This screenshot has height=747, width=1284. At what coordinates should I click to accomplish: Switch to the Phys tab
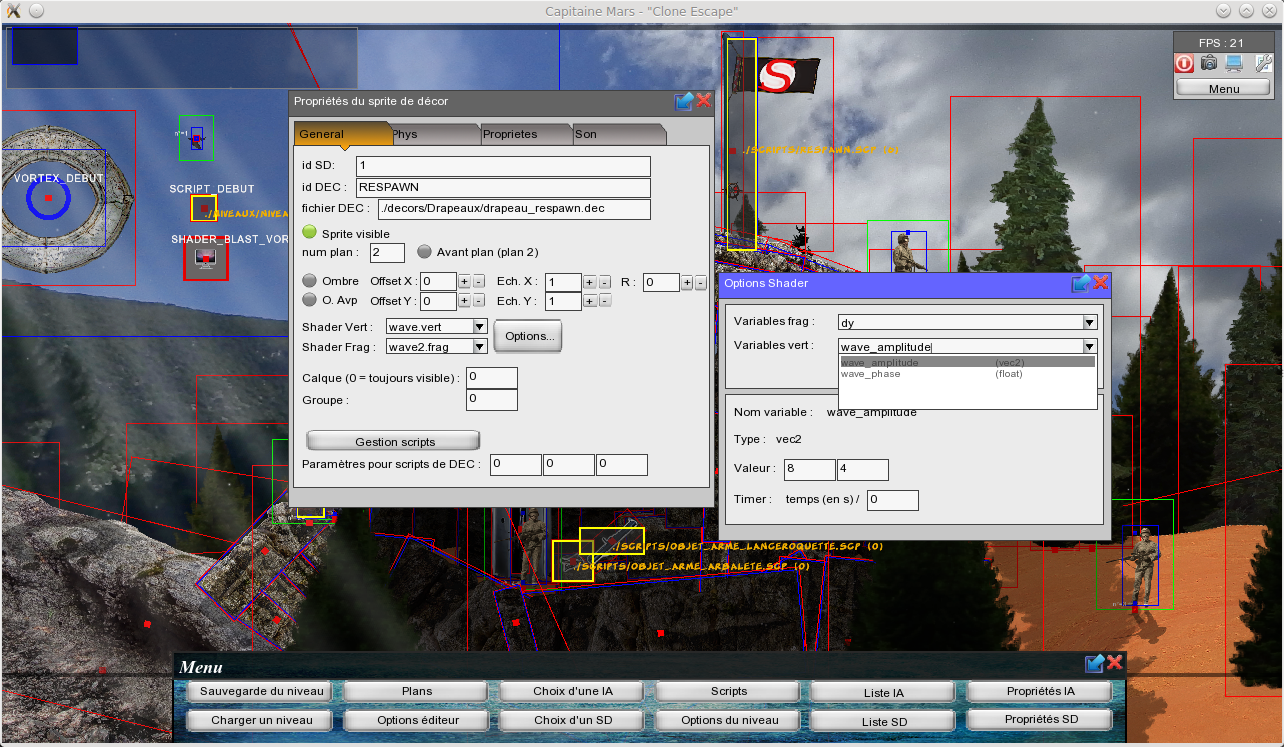click(x=435, y=134)
